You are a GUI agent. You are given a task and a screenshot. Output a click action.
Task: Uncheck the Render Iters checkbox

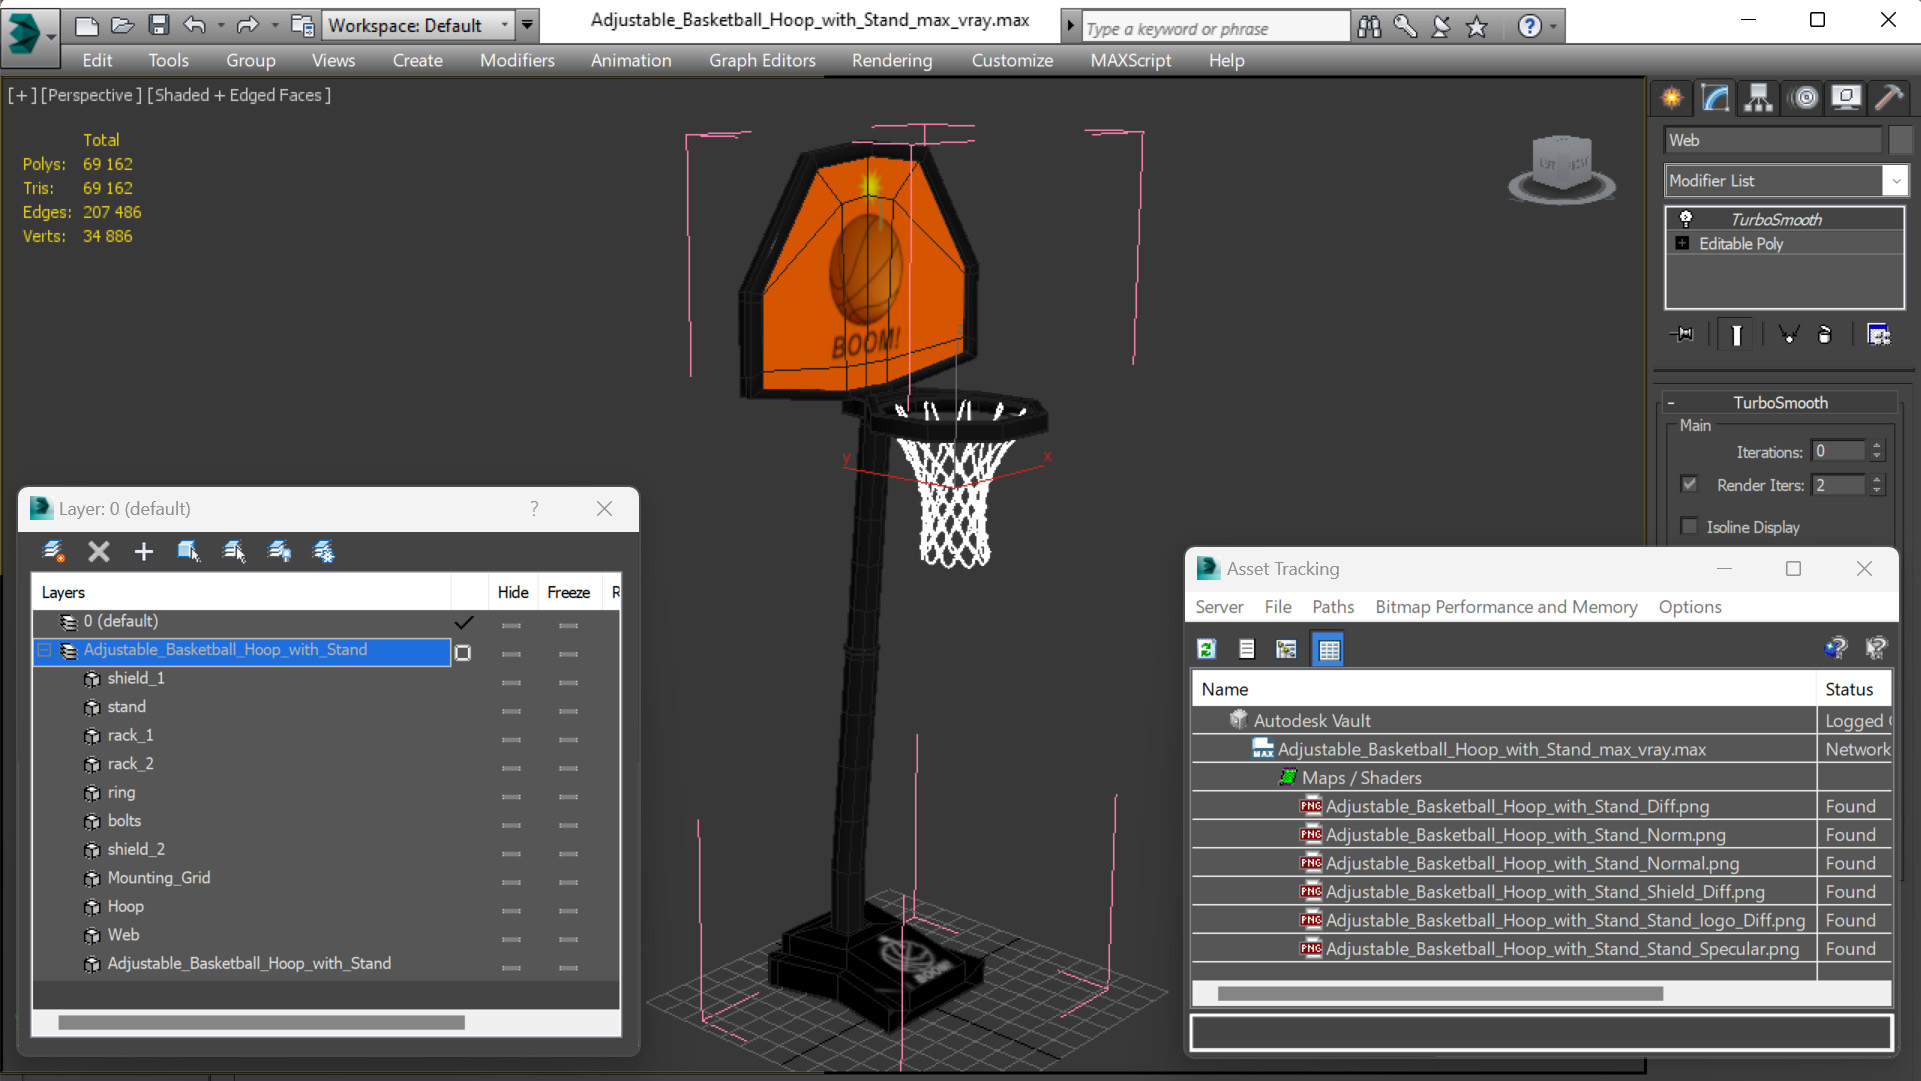tap(1690, 484)
